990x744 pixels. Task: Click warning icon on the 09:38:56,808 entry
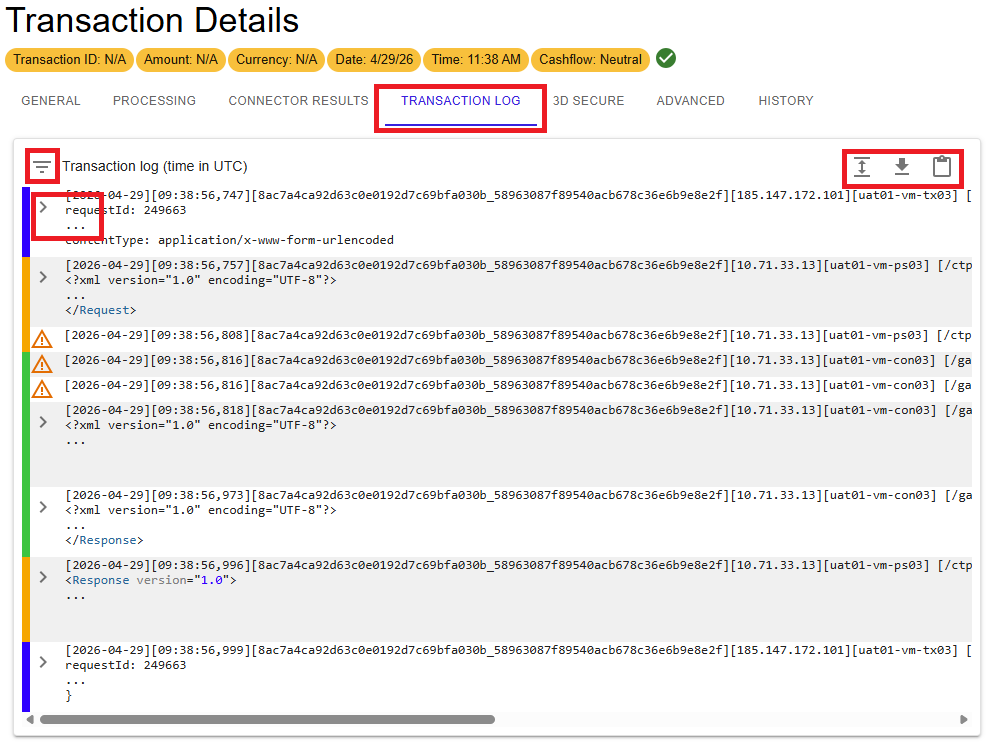point(42,339)
